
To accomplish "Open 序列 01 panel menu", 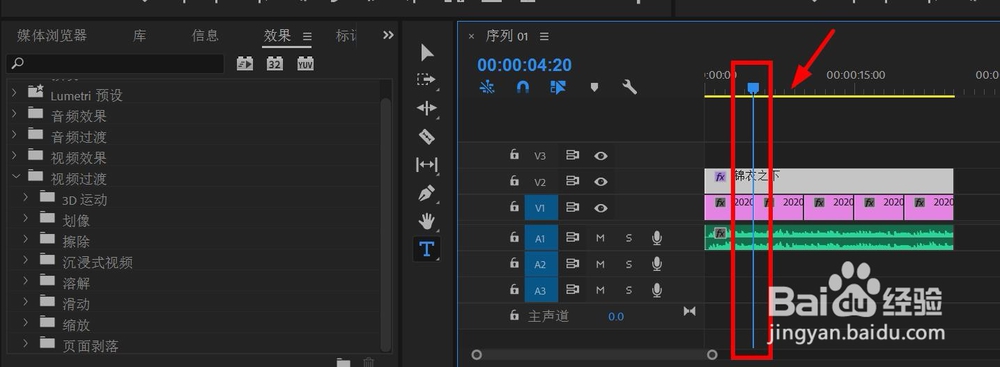I will click(x=544, y=36).
